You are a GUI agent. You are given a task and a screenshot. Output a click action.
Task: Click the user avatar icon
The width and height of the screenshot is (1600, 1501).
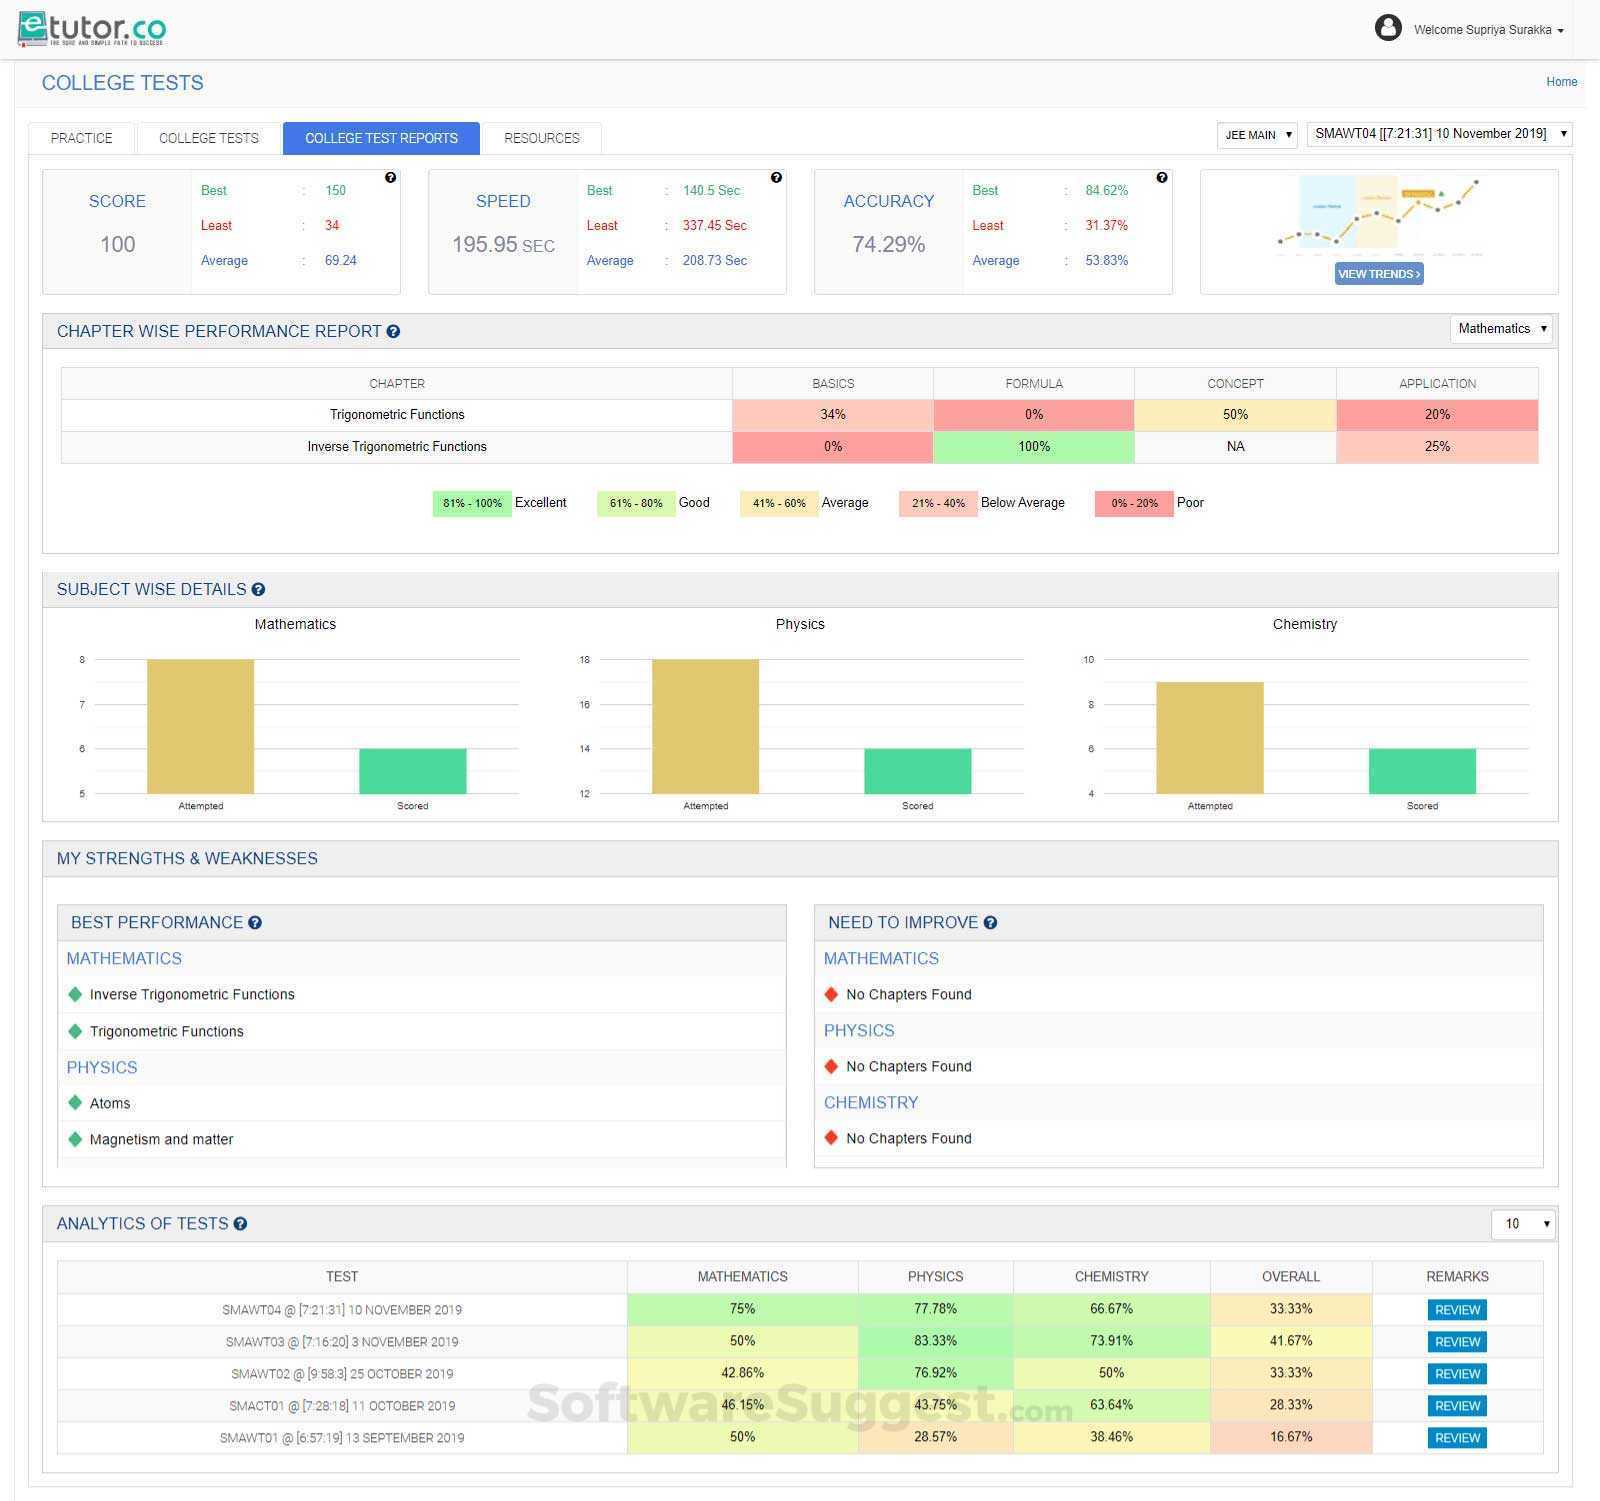[x=1389, y=29]
